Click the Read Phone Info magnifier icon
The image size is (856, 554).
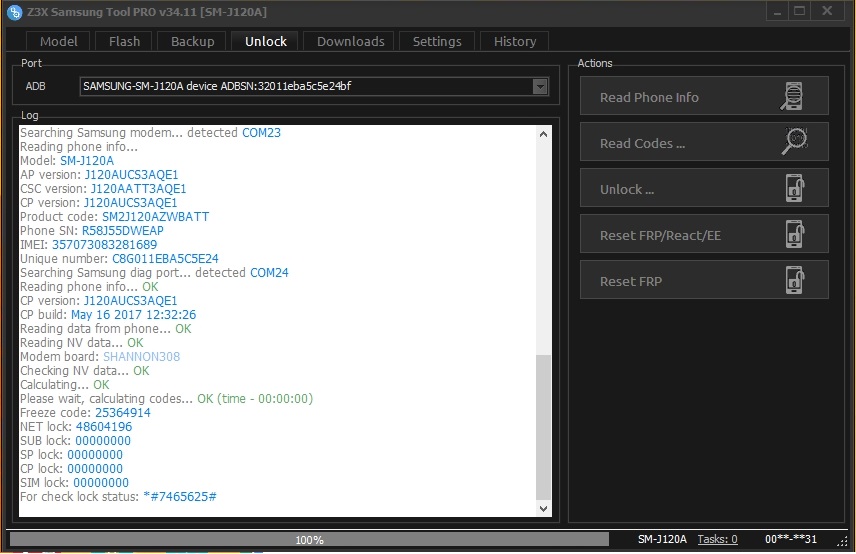tap(792, 96)
